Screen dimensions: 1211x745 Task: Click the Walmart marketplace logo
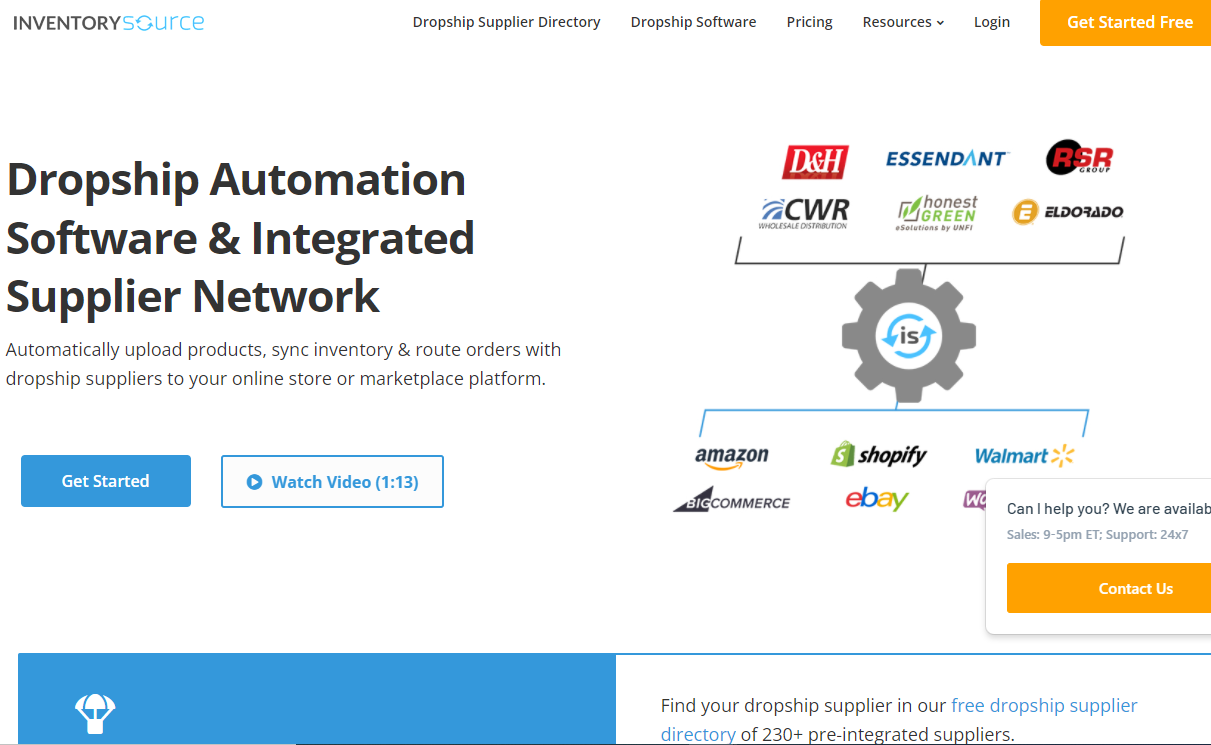(1025, 456)
